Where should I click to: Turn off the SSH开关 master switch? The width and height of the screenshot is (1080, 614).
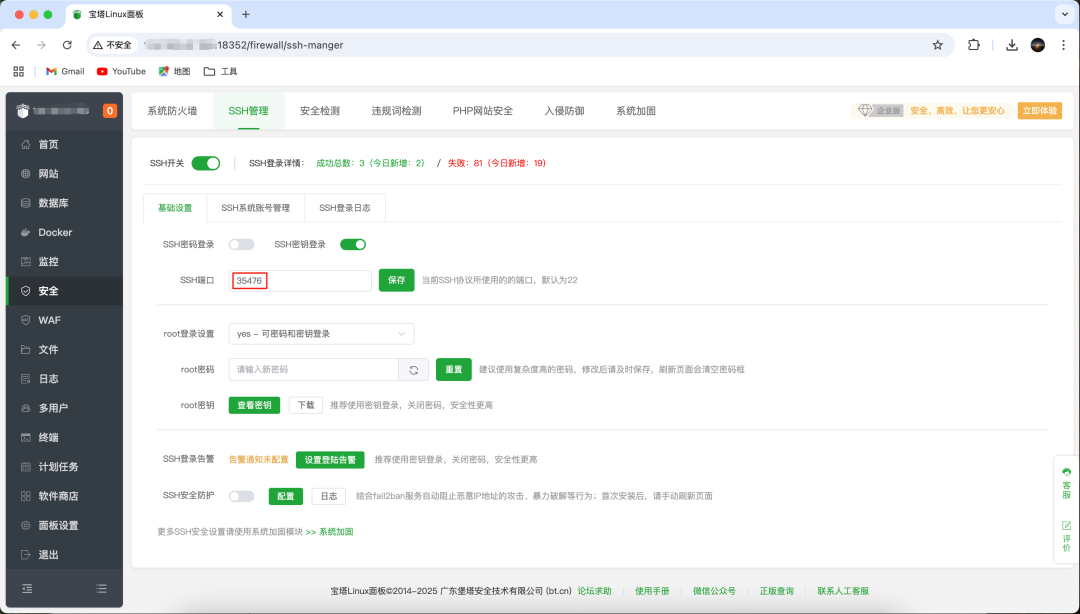(x=205, y=162)
